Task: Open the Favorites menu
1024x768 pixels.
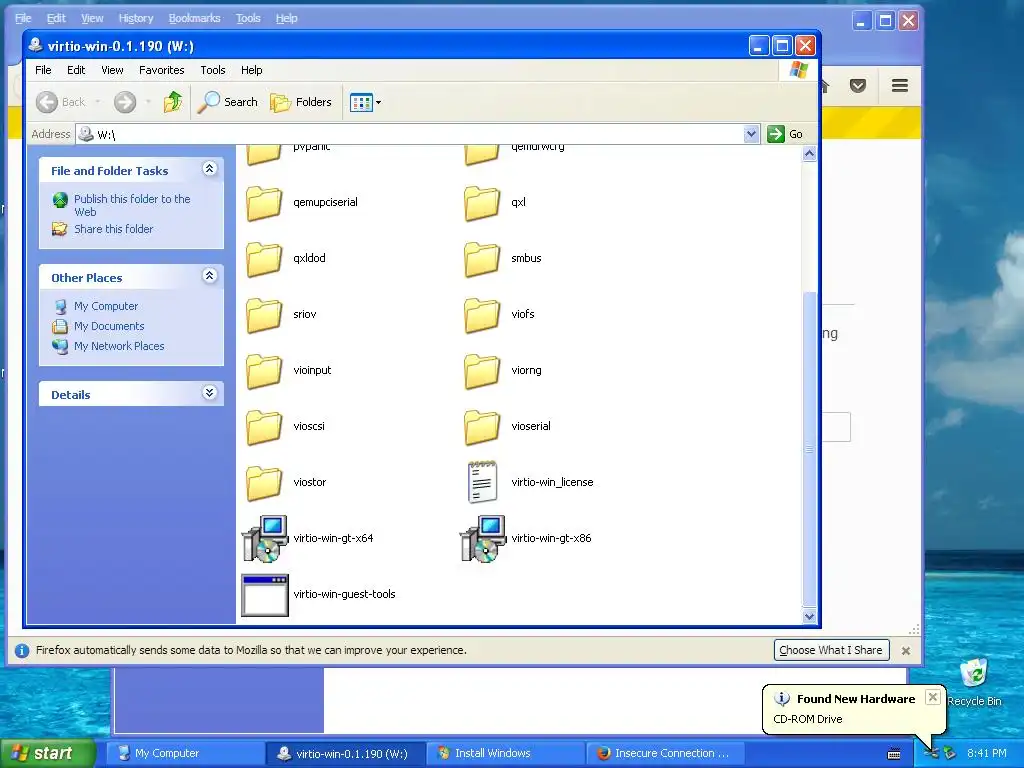Action: pyautogui.click(x=161, y=70)
